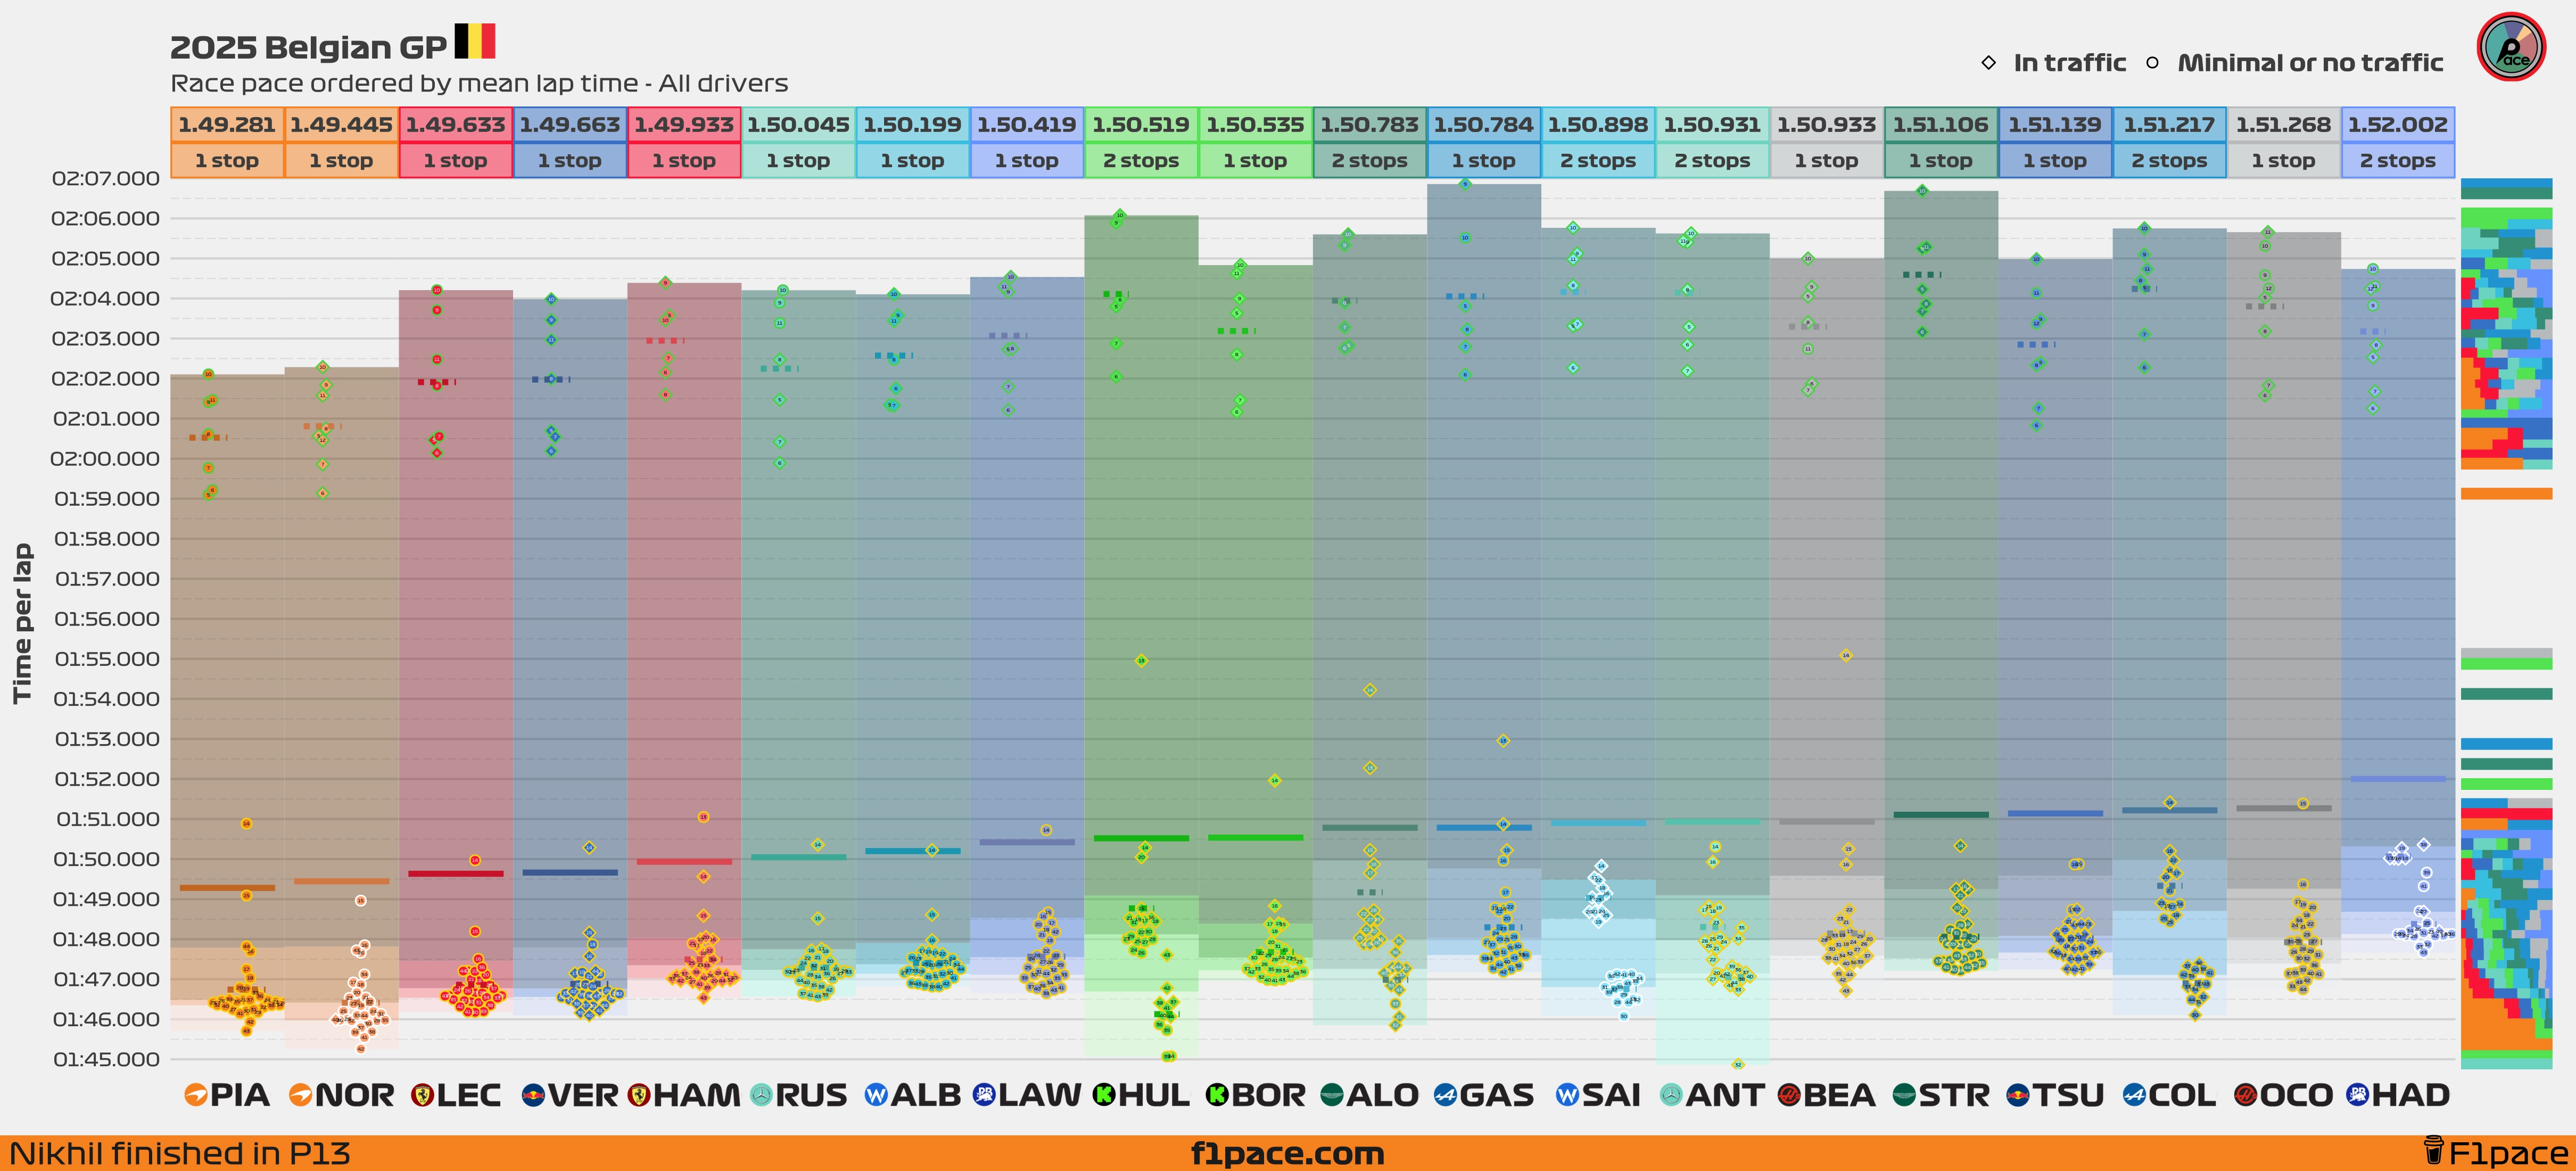Click the Nikhil finished in P13 text
The image size is (2576, 1171).
[180, 1154]
